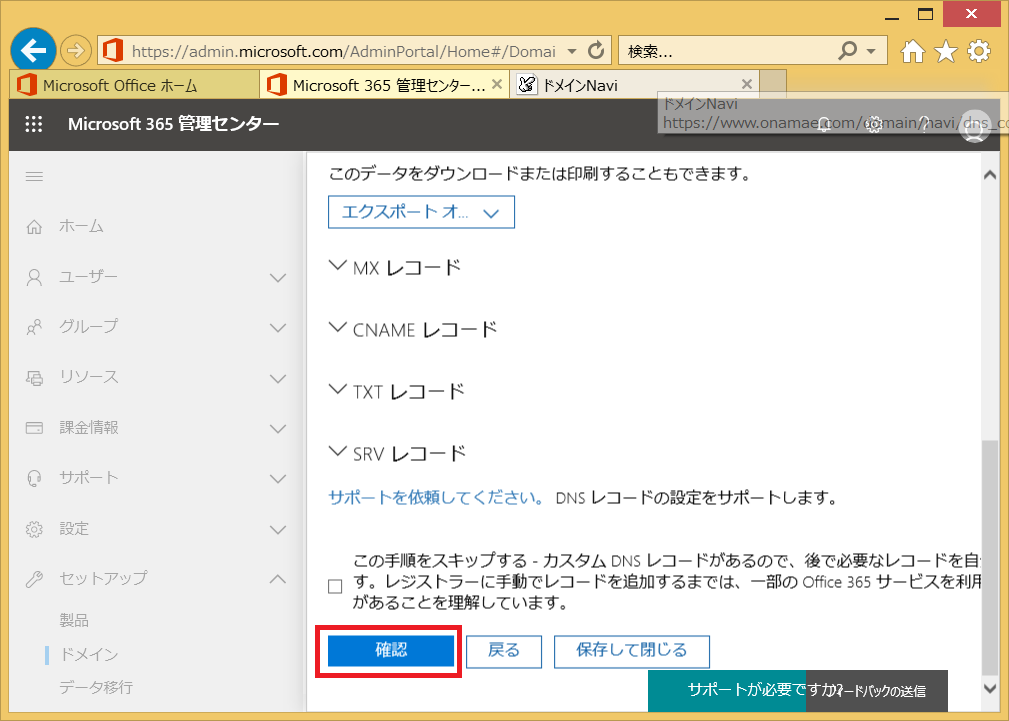Switch to the ドメインNavi tab
The image size is (1009, 721).
pyautogui.click(x=634, y=84)
